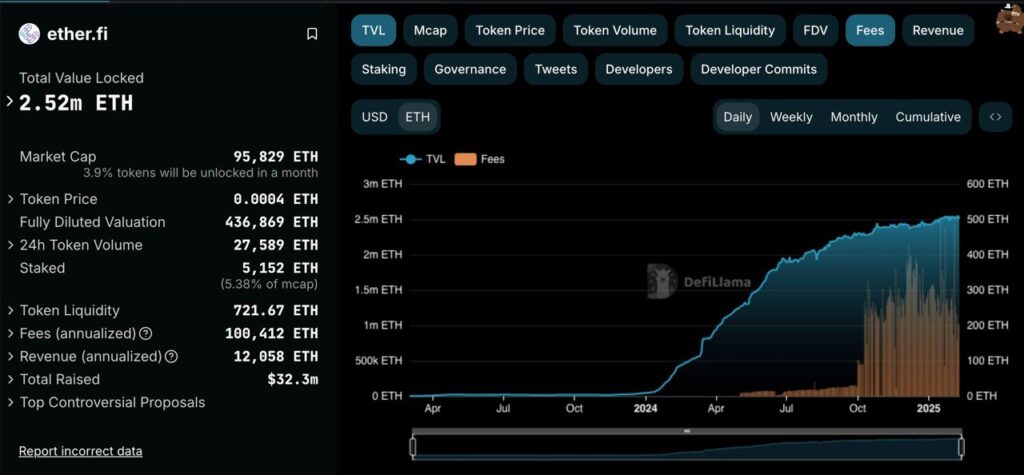Toggle the Revenue chart metric
Screen dimensions: 1024x475
938,31
